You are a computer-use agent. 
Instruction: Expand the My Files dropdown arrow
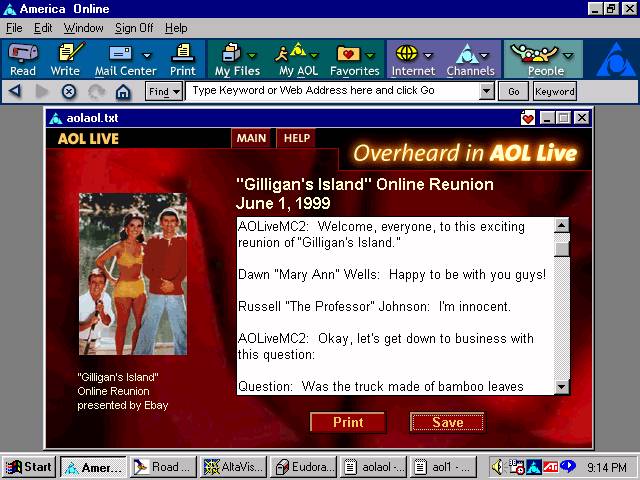point(252,56)
